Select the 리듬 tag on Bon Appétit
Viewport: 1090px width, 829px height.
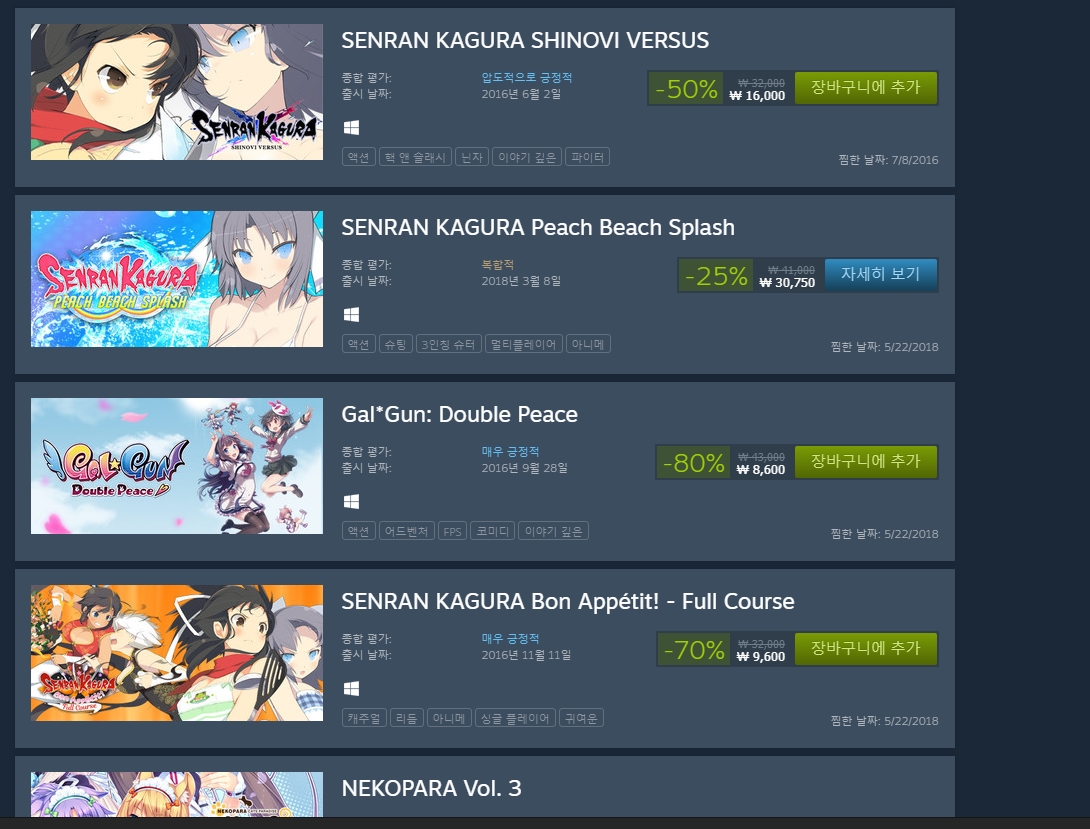tap(407, 718)
